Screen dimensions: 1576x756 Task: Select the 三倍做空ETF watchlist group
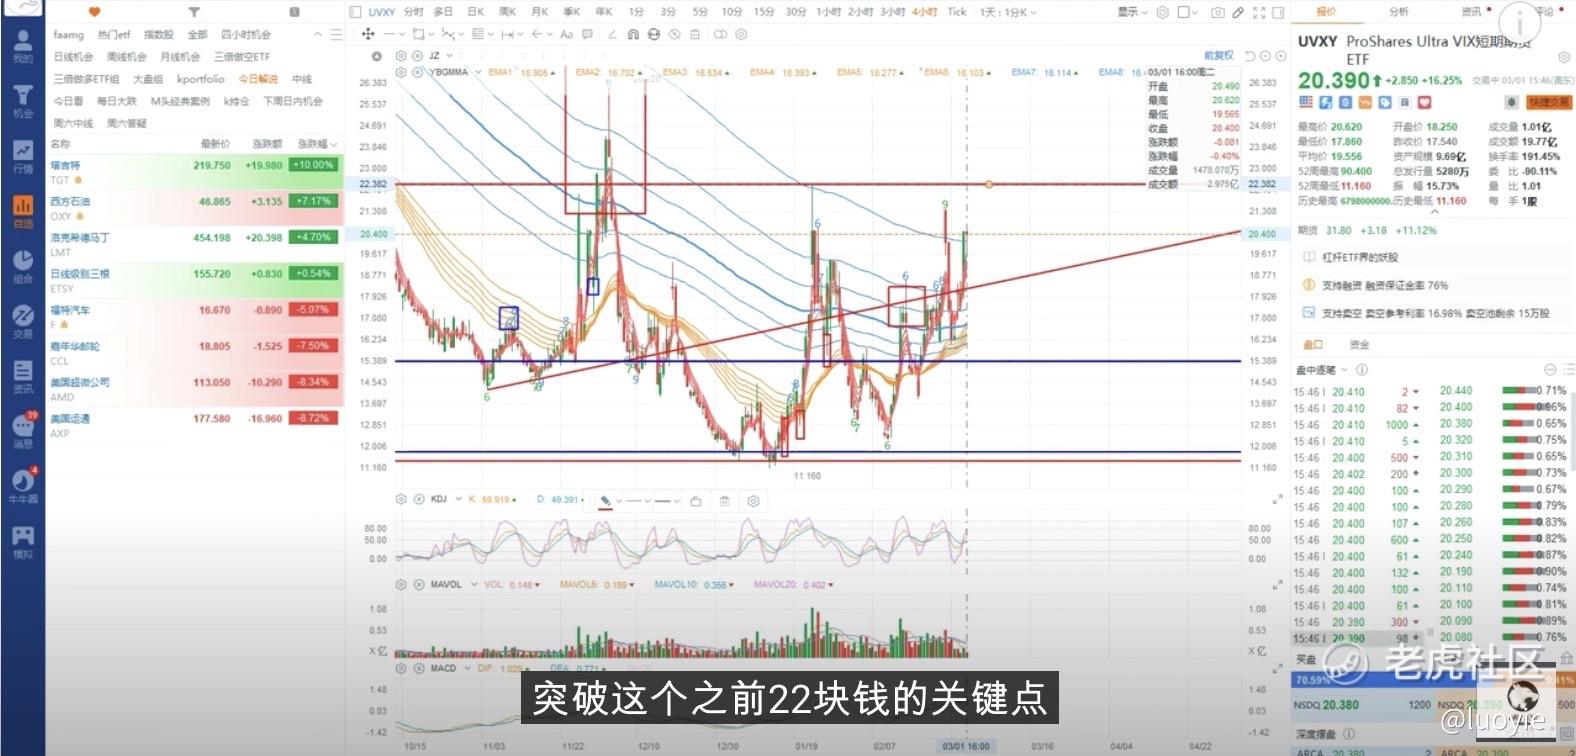(242, 56)
